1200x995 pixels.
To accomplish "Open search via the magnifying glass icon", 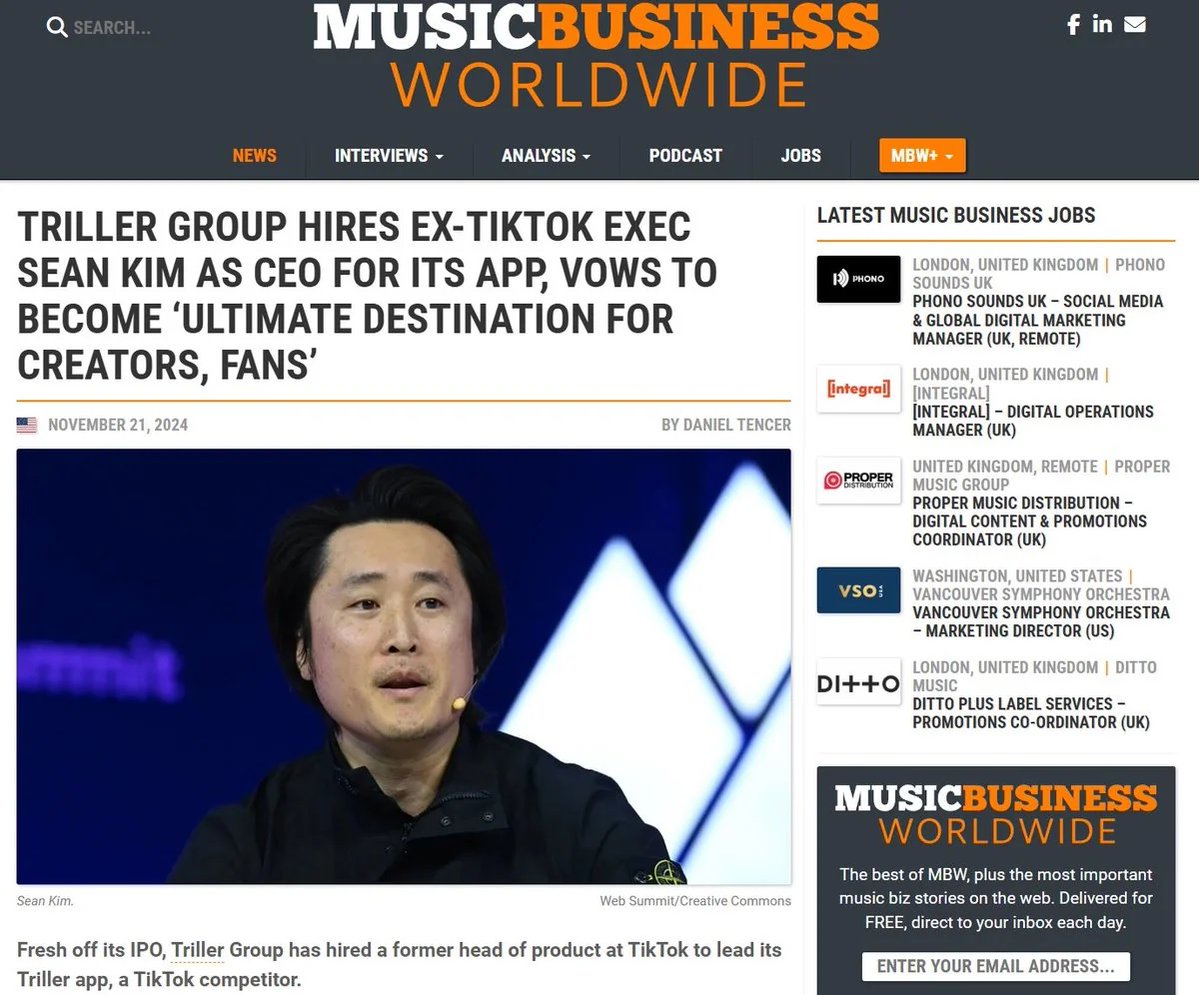I will coord(57,27).
